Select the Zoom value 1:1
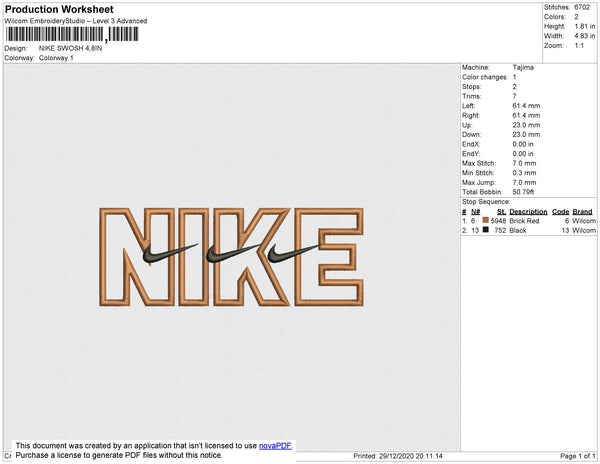The width and height of the screenshot is (600, 464). 579,46
